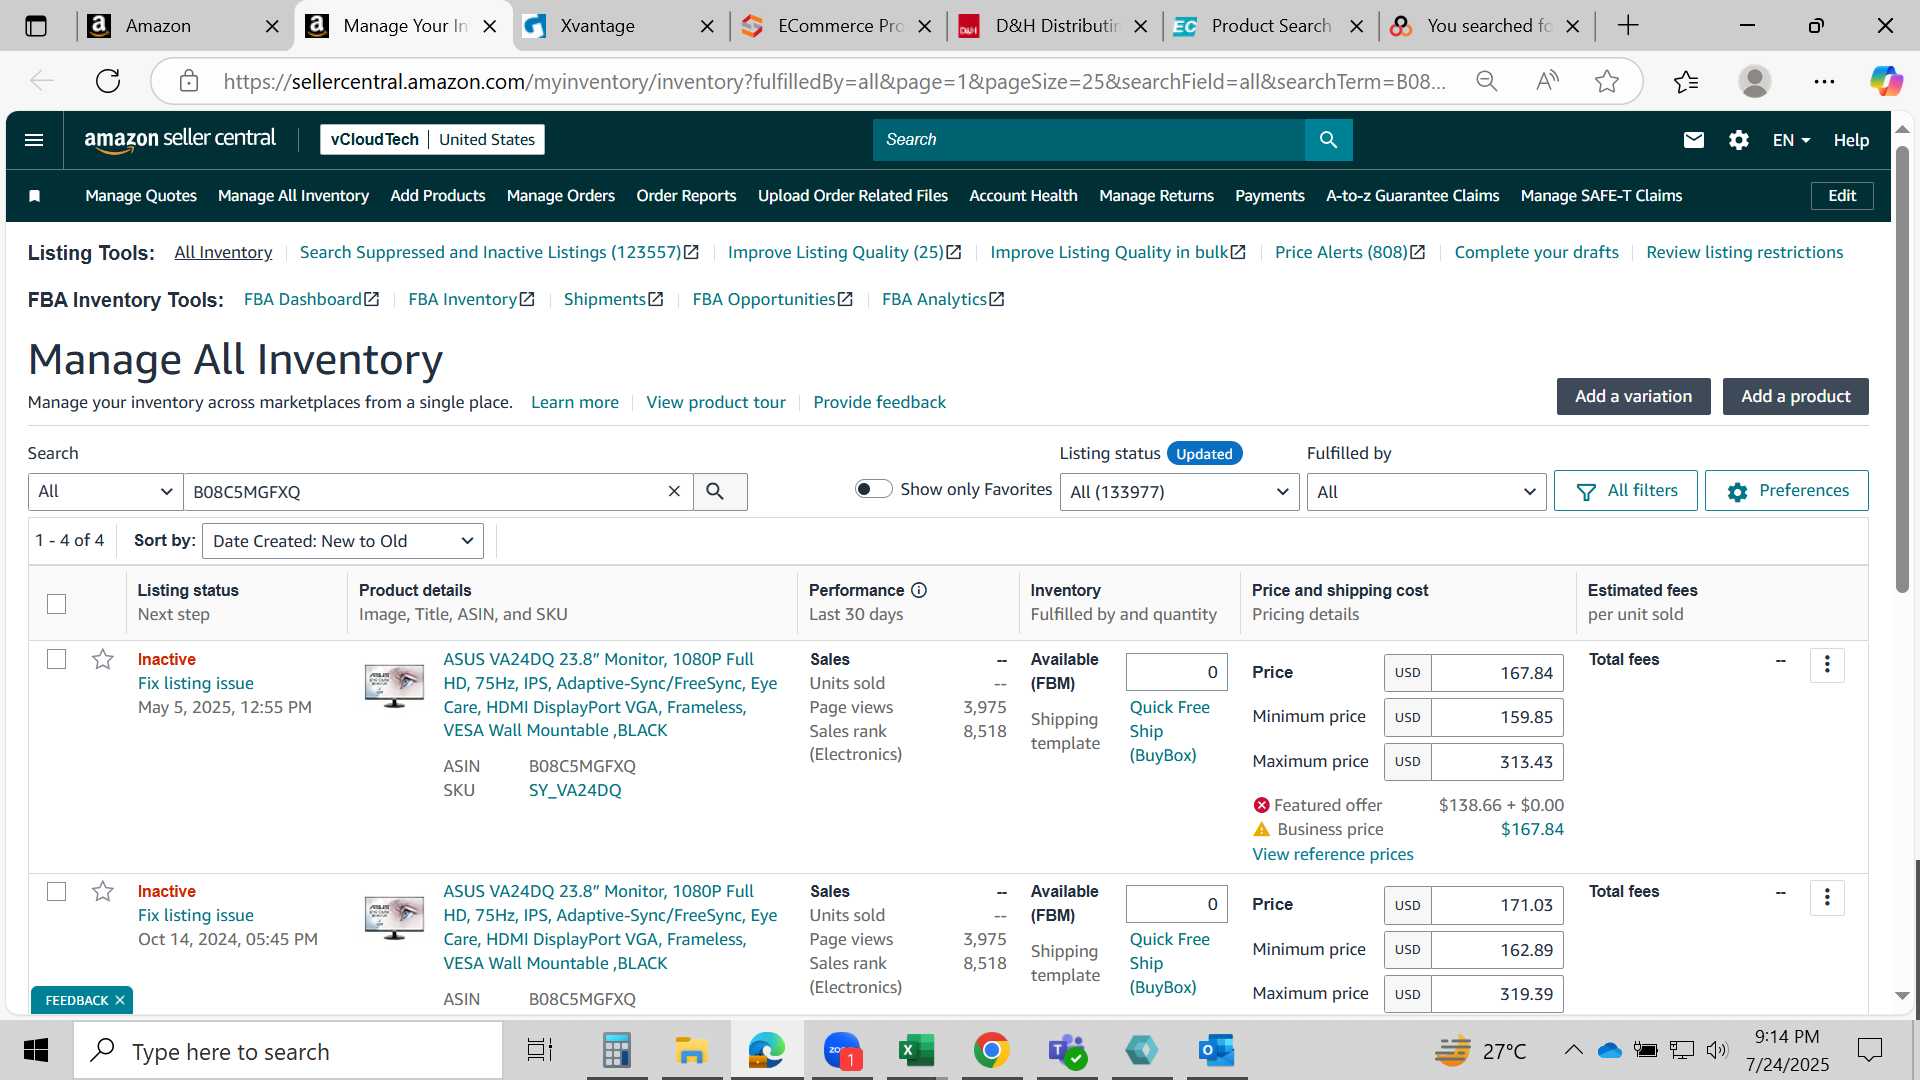Open Outlook from the taskbar

[x=1216, y=1051]
